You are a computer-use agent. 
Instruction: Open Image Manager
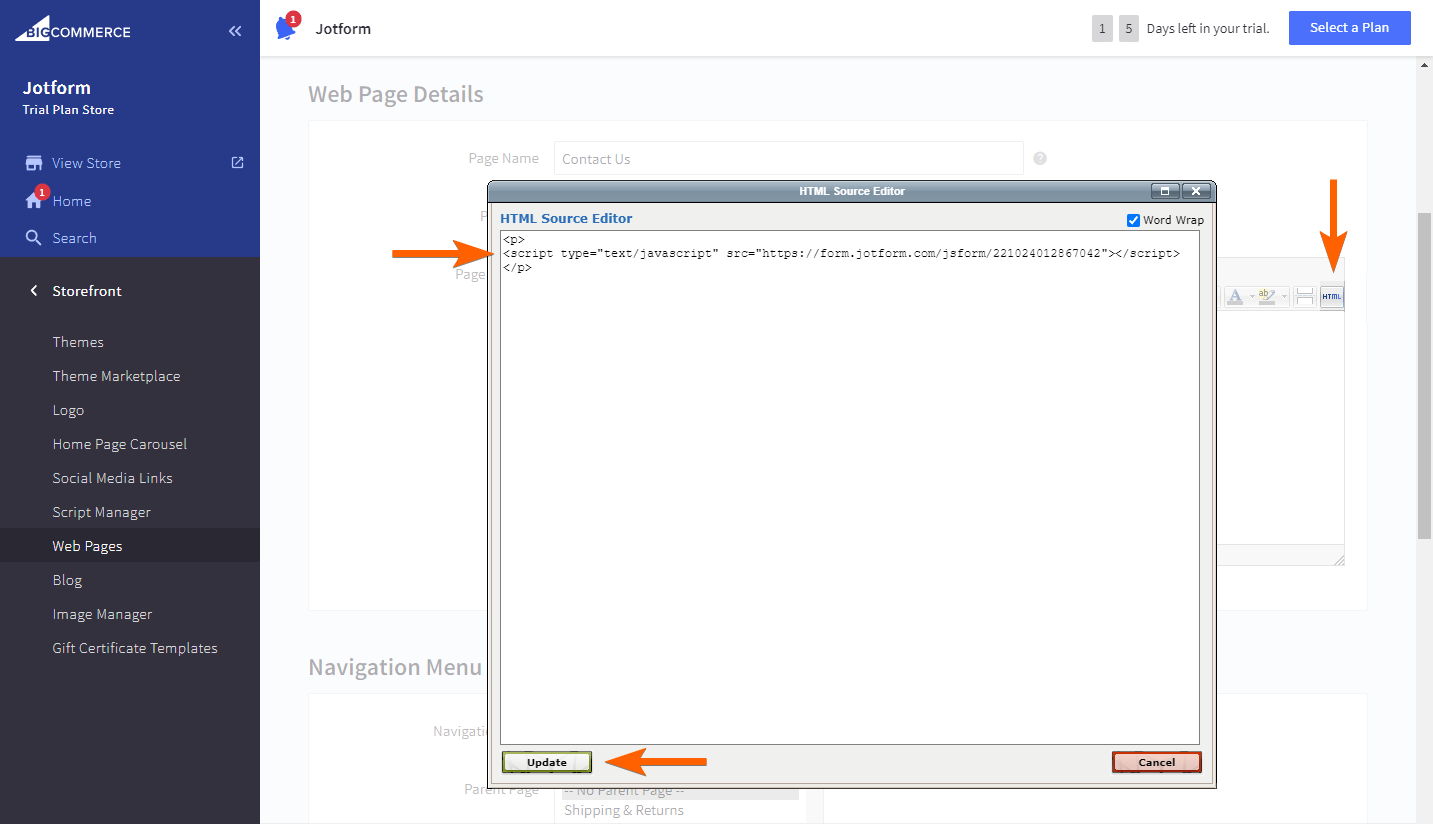coord(102,614)
